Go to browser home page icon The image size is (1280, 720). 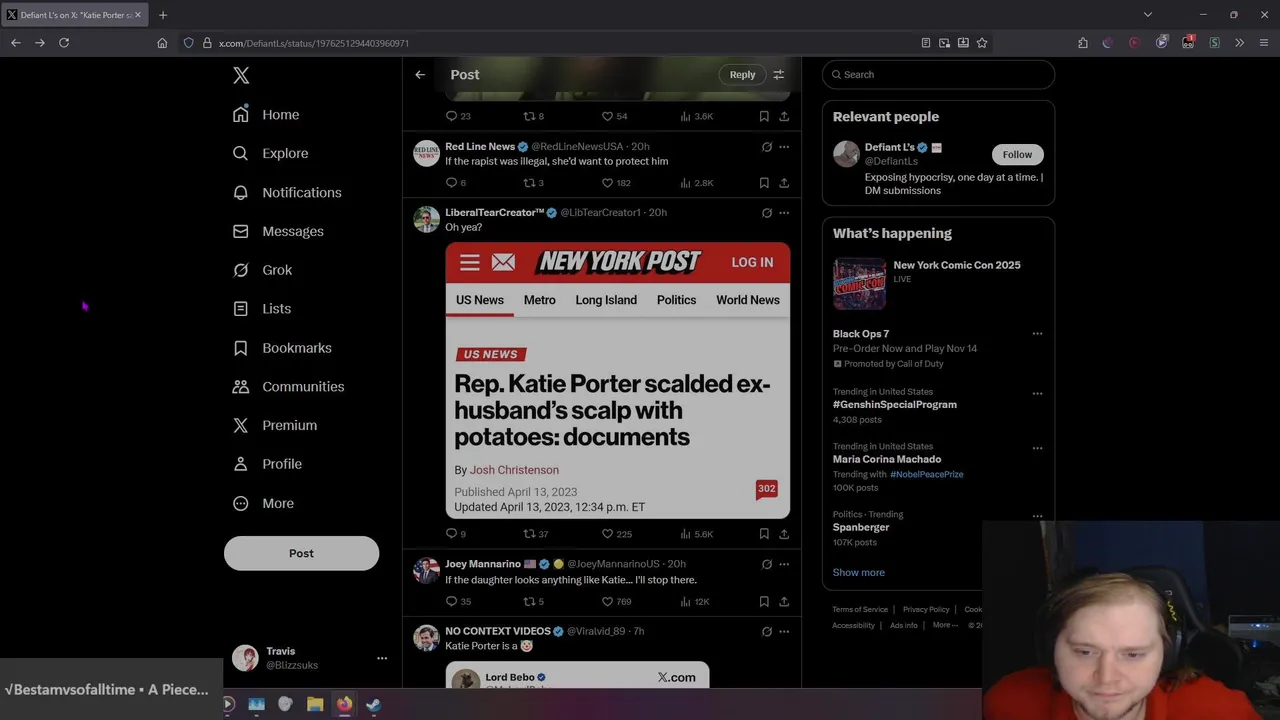[162, 43]
